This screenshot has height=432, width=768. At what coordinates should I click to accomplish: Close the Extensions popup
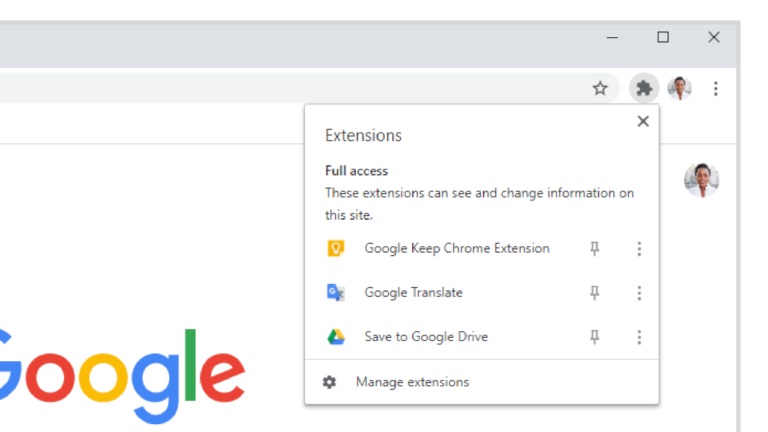[x=643, y=121]
